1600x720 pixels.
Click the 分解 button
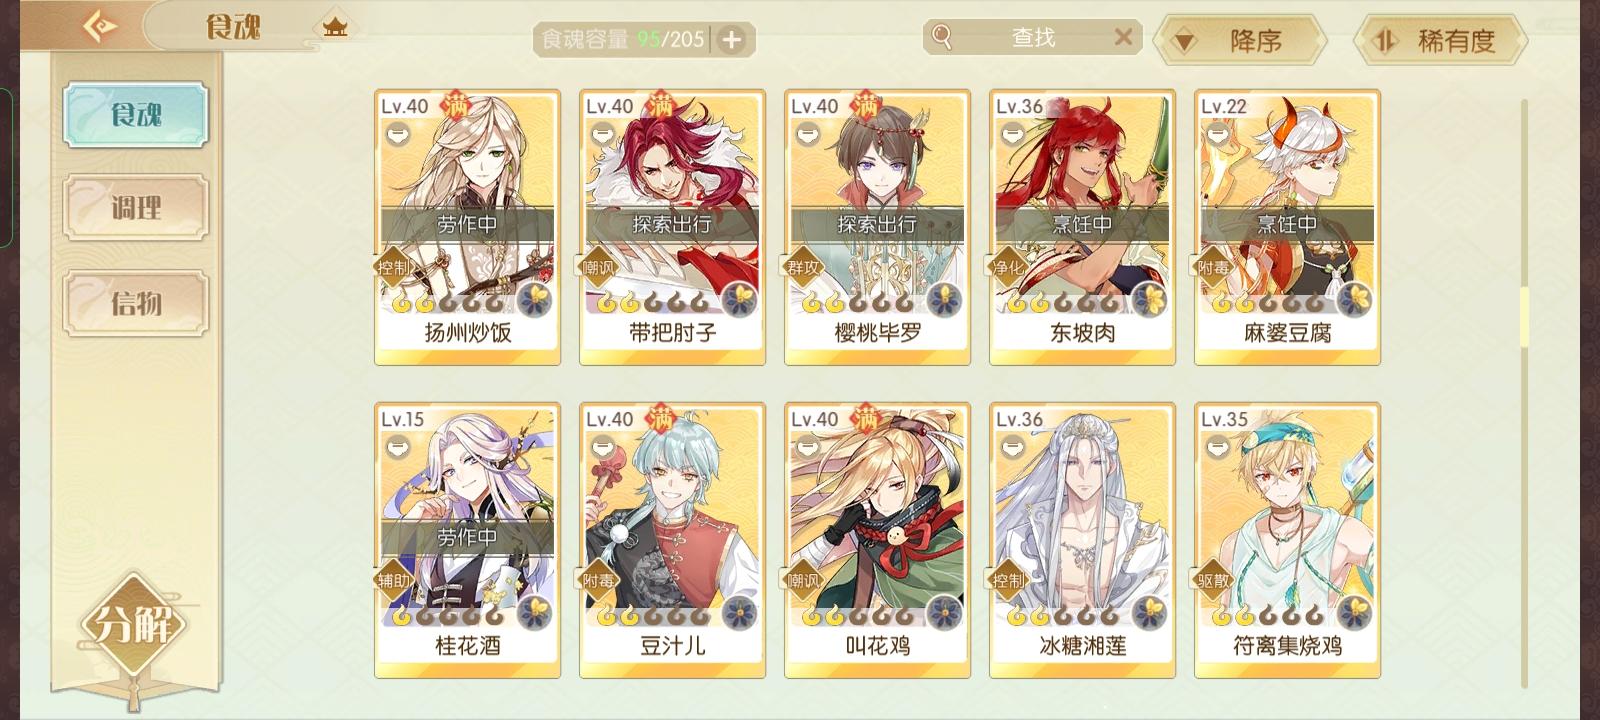coord(134,626)
